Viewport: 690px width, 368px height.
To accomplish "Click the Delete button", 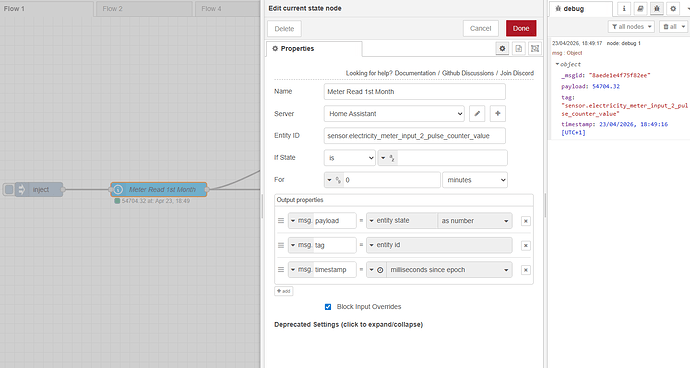I will (284, 29).
